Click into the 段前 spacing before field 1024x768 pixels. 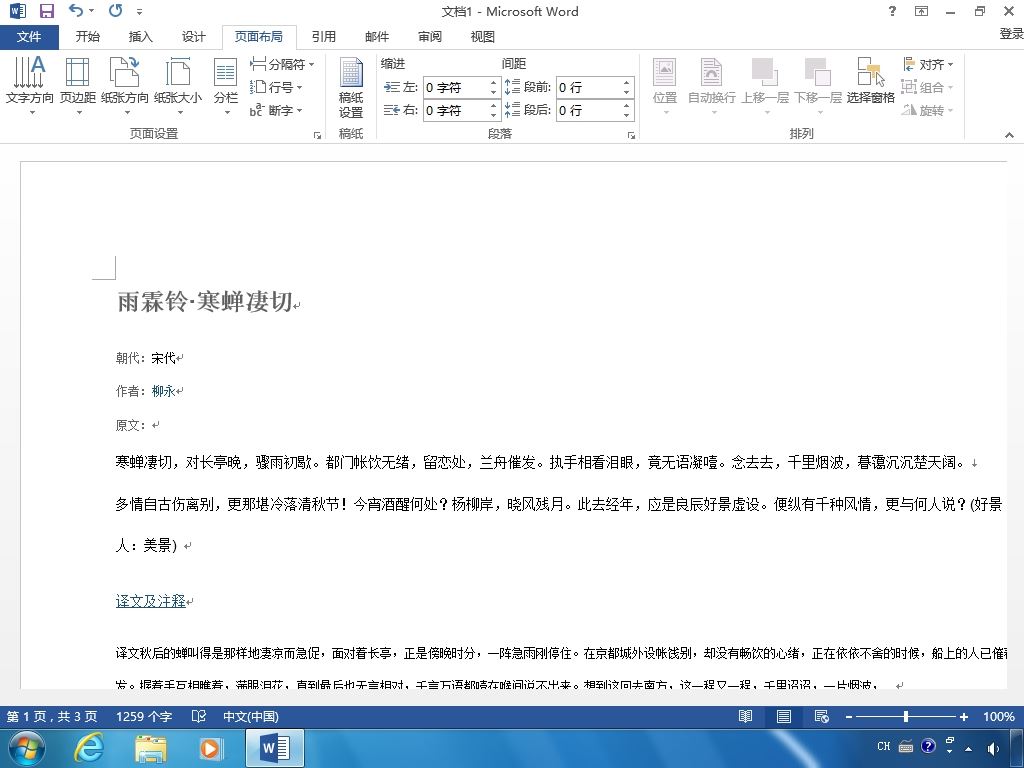click(589, 87)
